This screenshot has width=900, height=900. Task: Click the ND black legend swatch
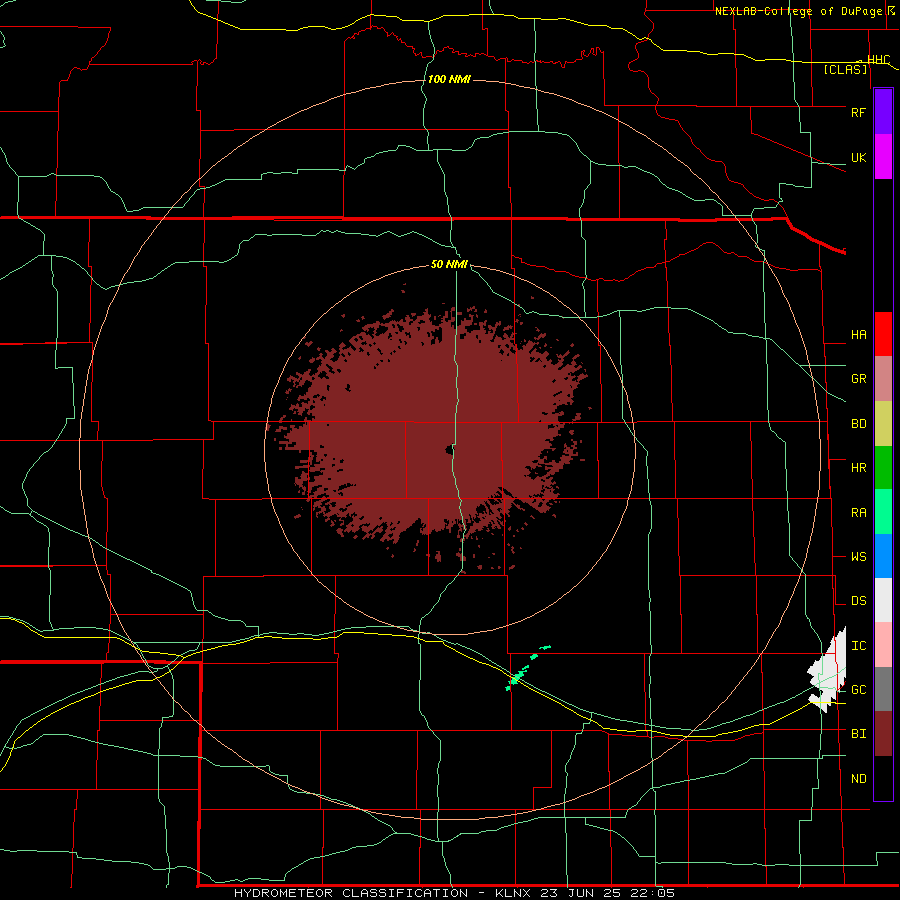coord(883,778)
